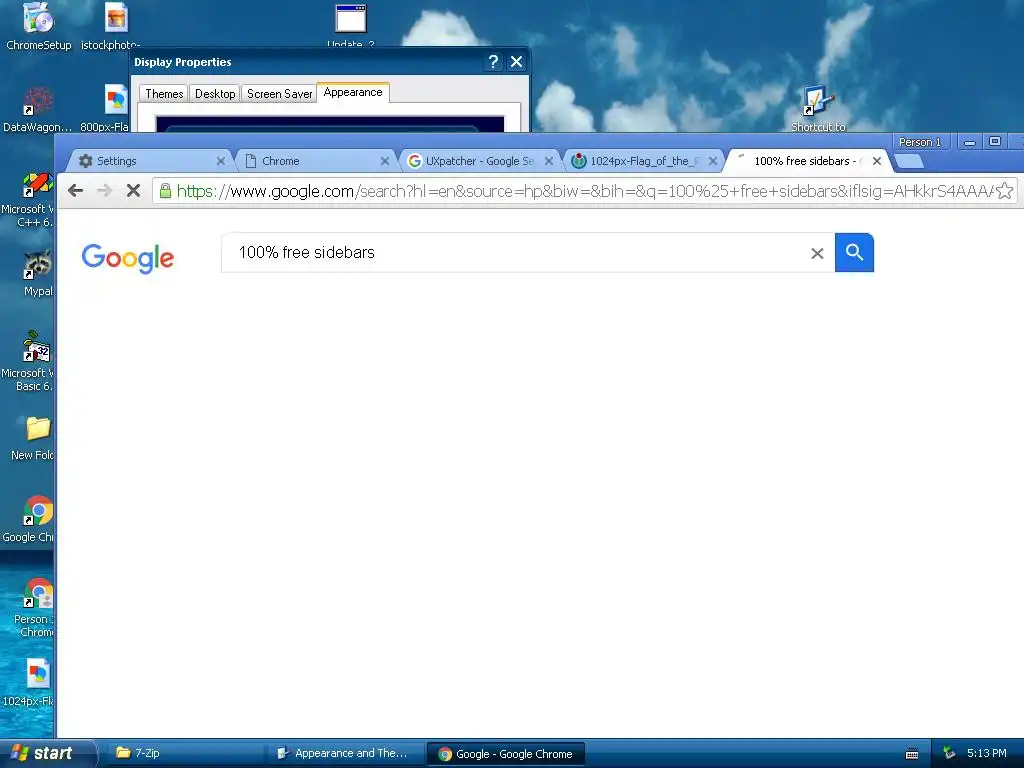Switch to the Settings tab in Chrome

[x=149, y=161]
